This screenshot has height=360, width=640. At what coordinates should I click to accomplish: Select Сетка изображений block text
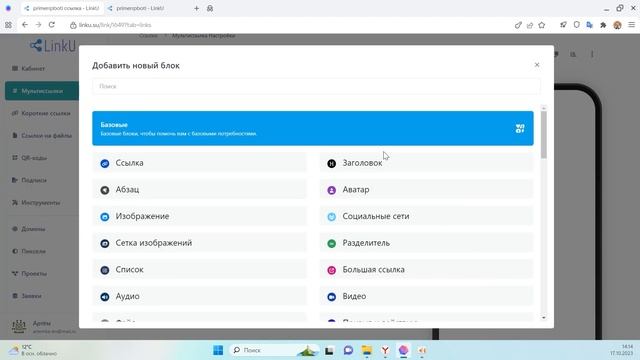pyautogui.click(x=153, y=243)
